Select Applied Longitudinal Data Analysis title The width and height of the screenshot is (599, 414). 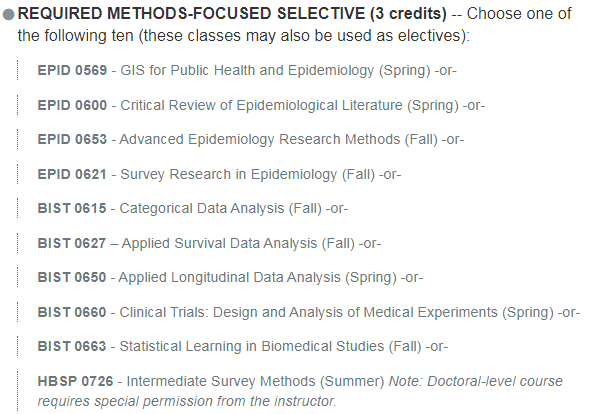click(229, 278)
